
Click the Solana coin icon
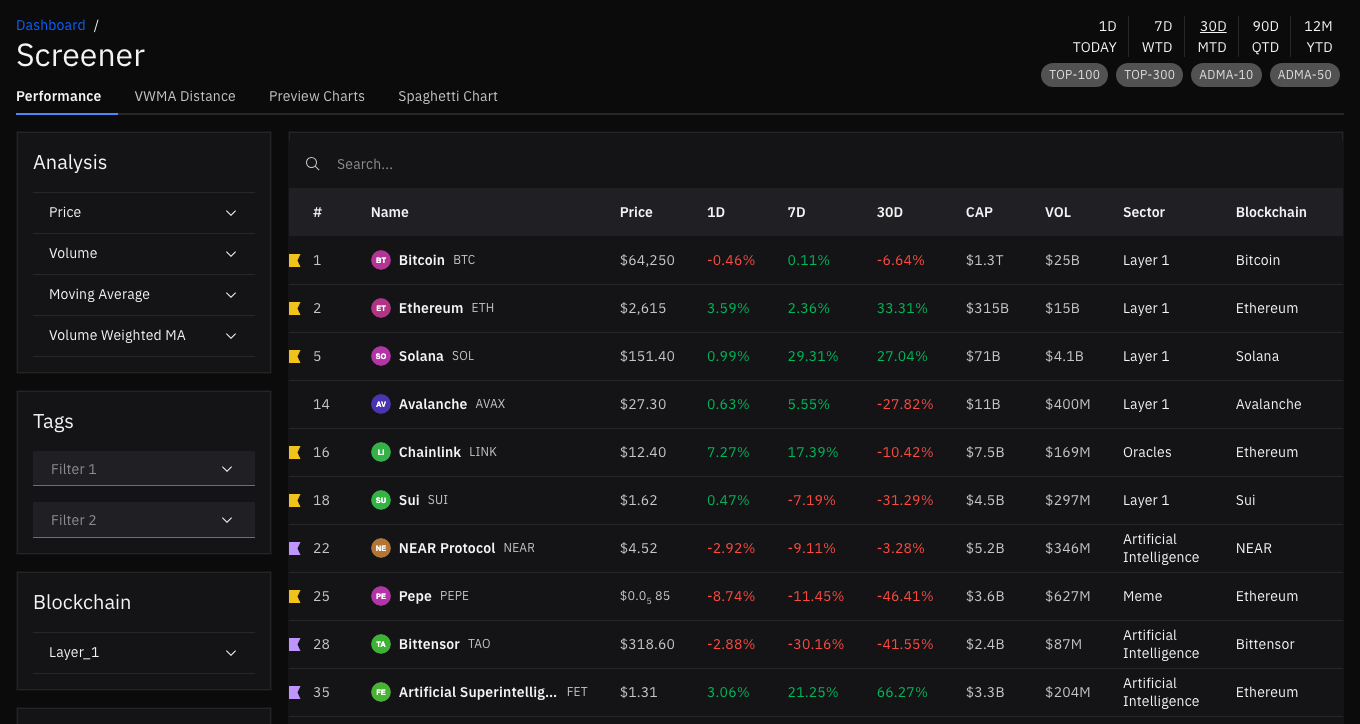click(x=380, y=356)
